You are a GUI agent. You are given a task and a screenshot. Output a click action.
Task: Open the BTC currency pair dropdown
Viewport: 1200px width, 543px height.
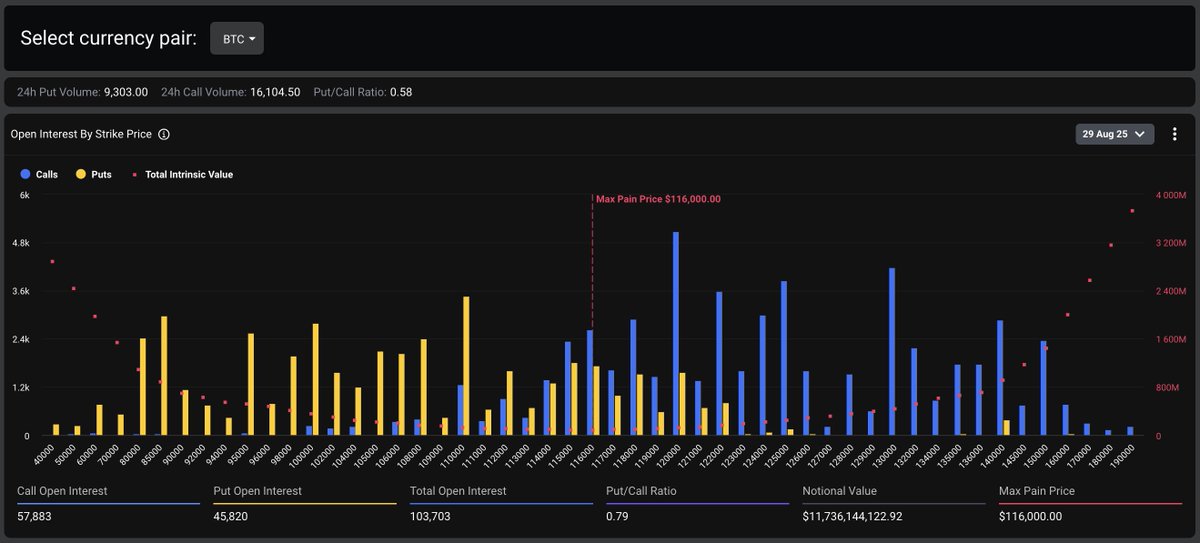[237, 38]
